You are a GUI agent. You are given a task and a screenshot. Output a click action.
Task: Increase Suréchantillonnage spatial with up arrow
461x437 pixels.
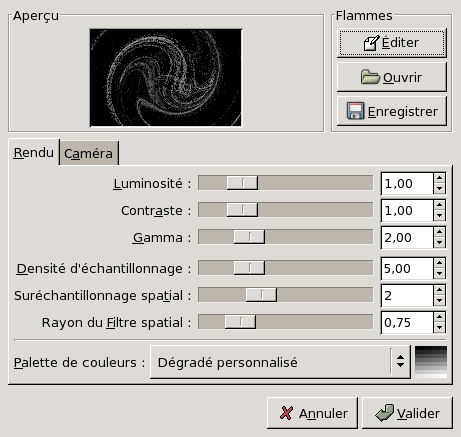439,290
